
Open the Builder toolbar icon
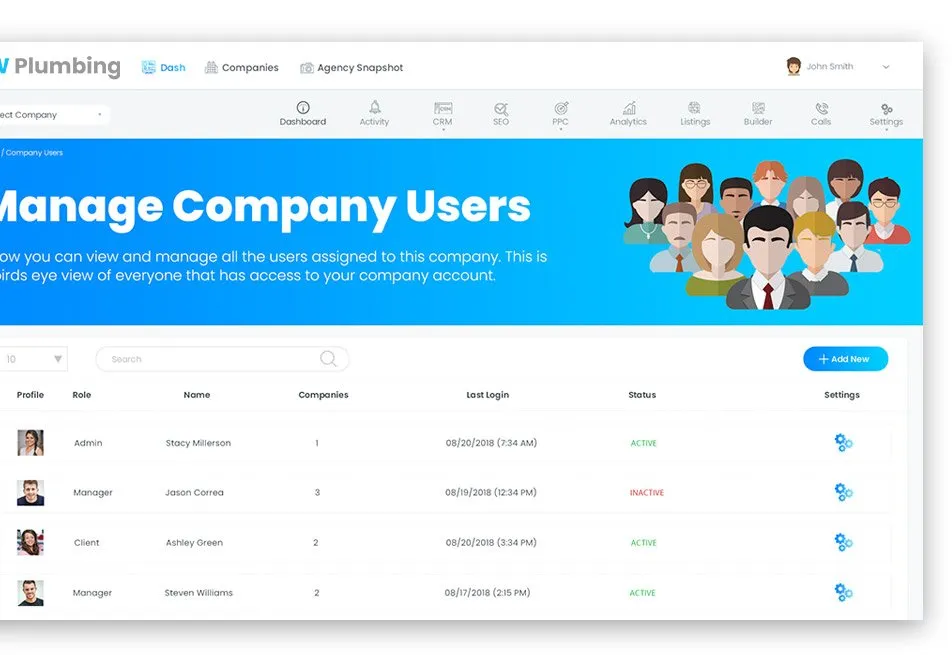click(758, 108)
